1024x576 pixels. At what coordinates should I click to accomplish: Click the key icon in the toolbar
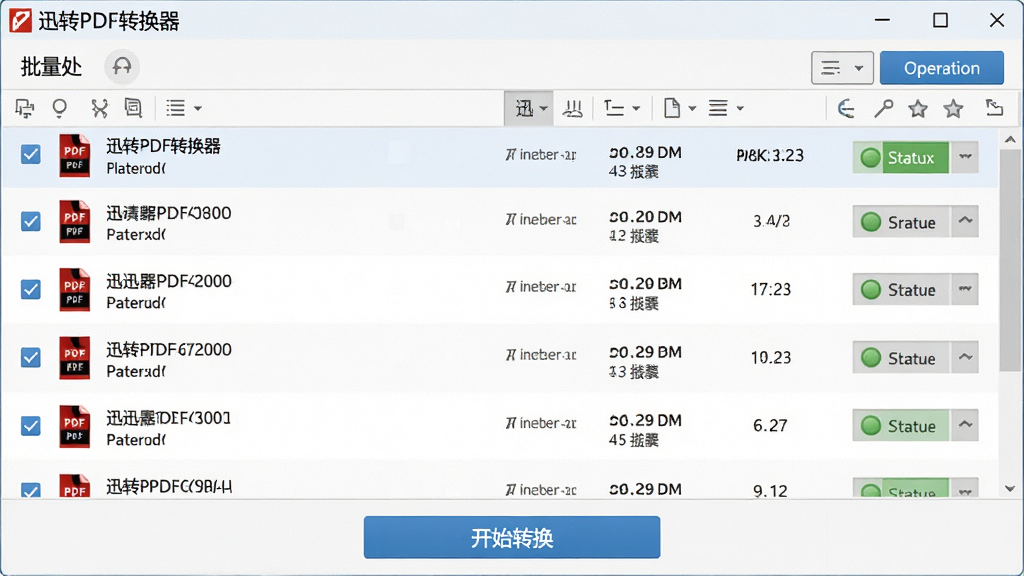[883, 108]
